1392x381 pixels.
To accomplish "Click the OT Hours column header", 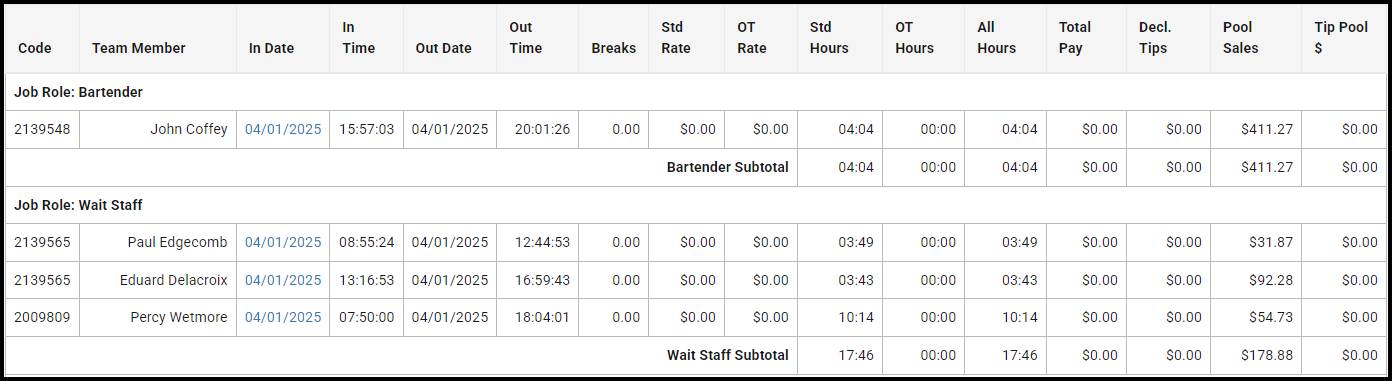I will 914,38.
